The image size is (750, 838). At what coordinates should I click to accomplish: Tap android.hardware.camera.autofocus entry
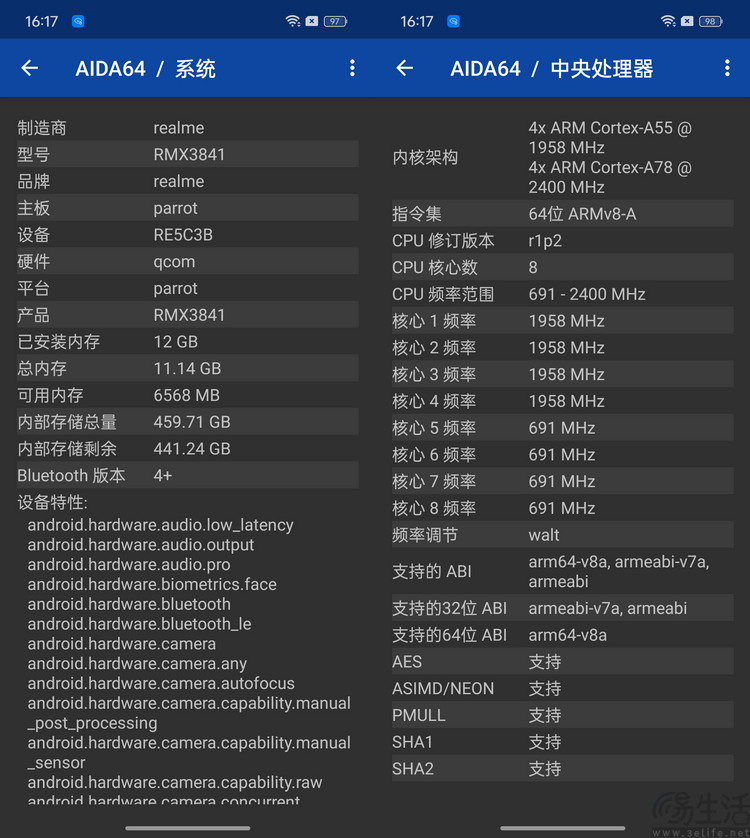[161, 683]
